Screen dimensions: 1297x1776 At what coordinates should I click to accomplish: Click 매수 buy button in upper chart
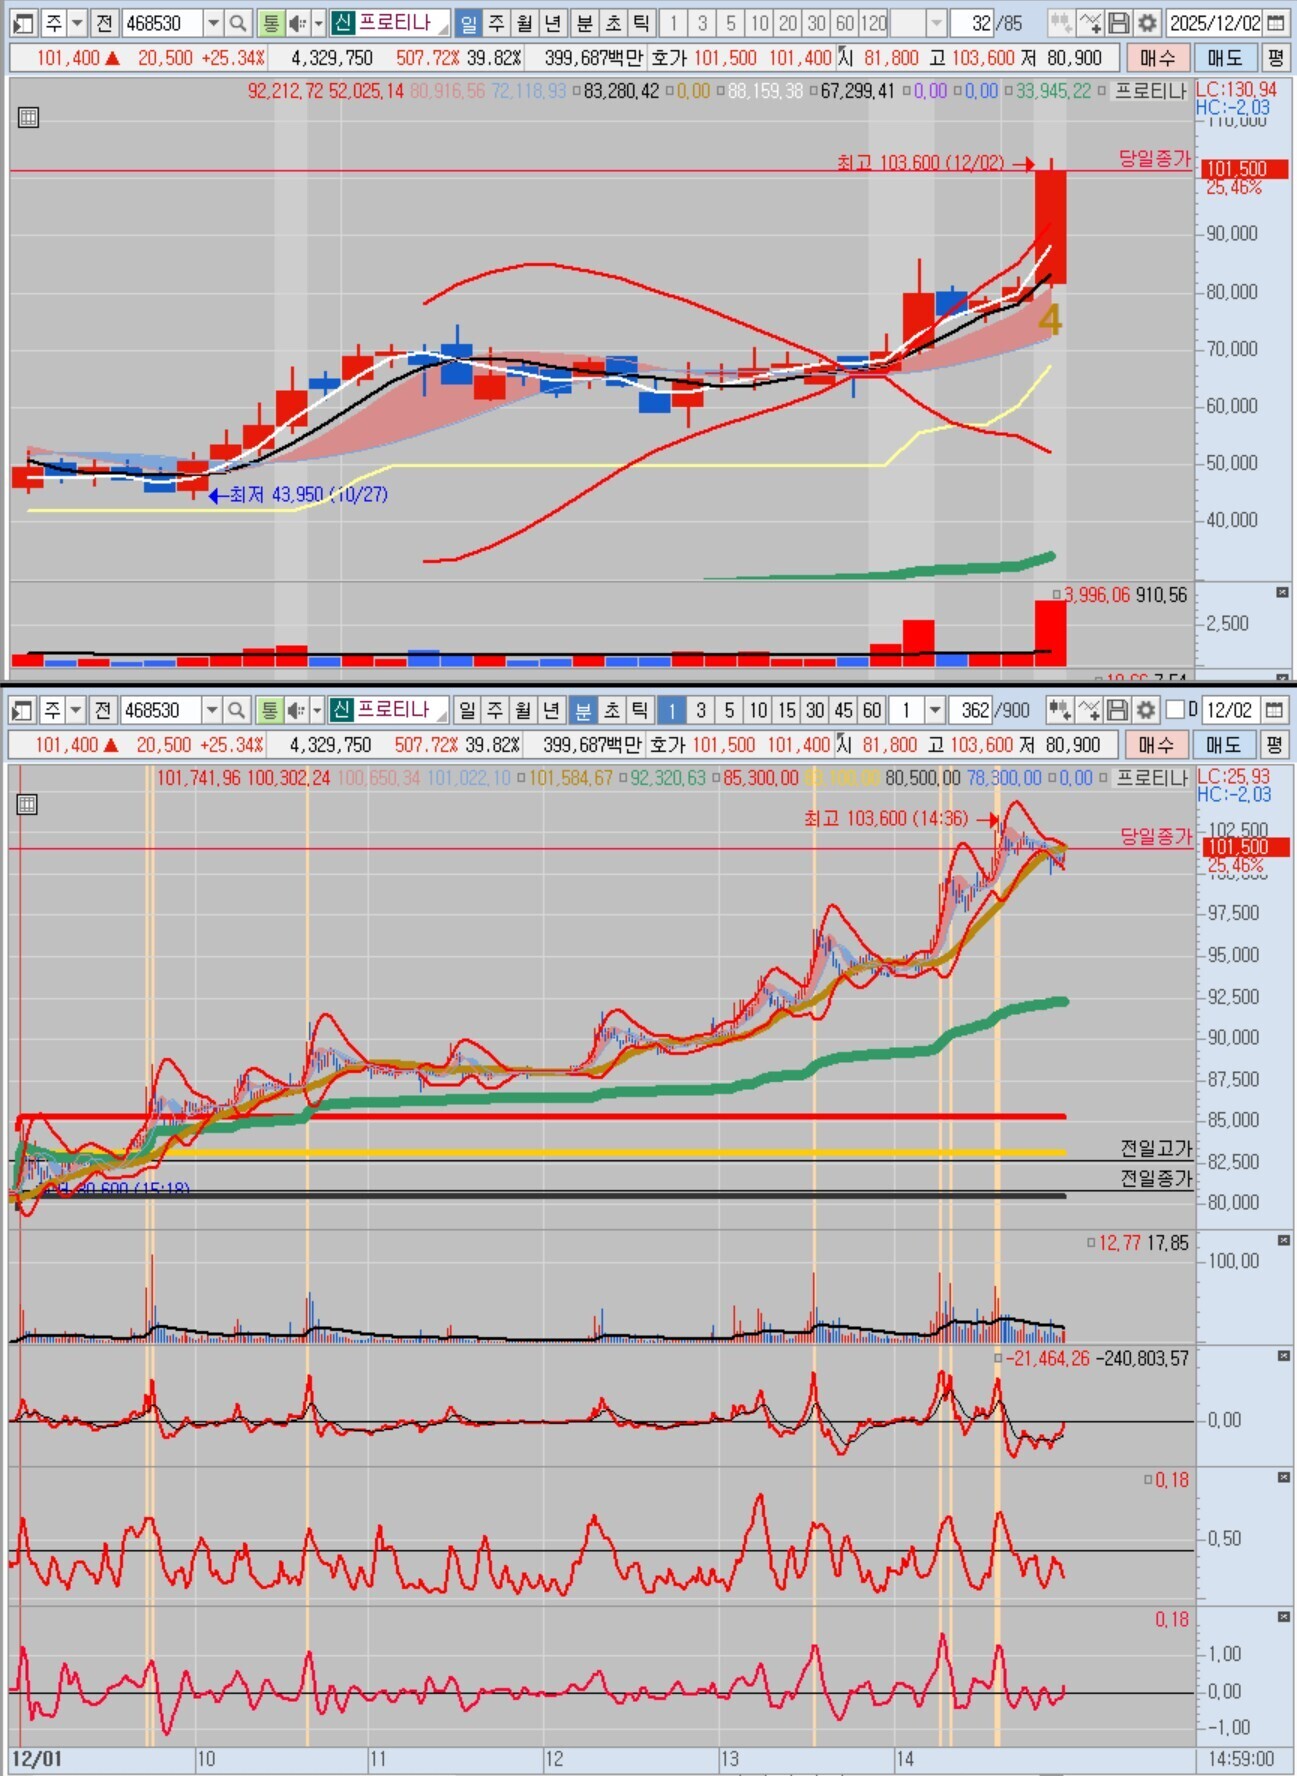pos(1159,58)
